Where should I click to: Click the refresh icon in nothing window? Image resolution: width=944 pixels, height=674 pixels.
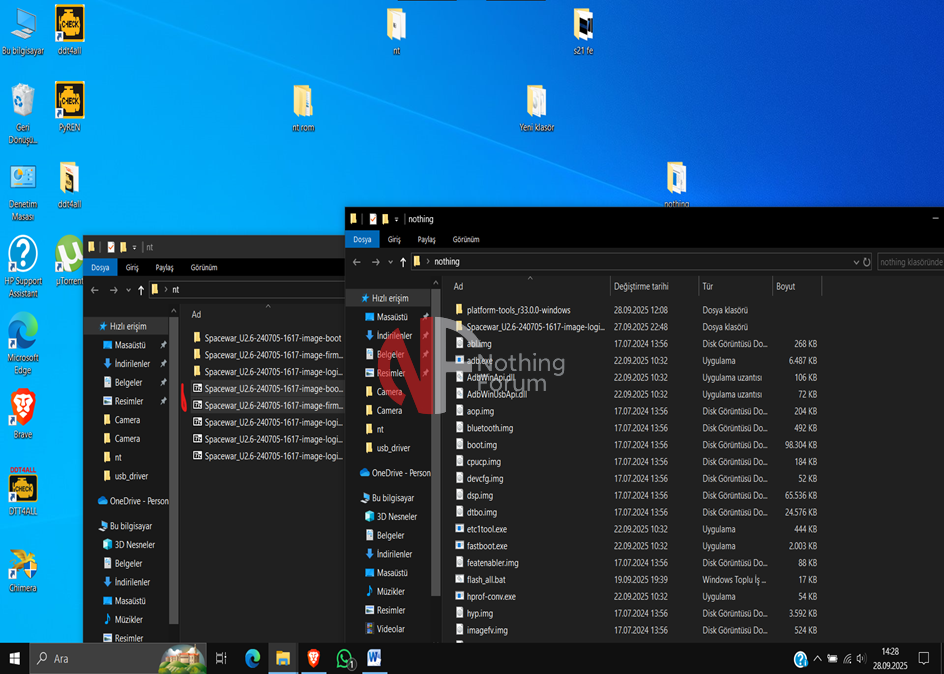pos(866,262)
